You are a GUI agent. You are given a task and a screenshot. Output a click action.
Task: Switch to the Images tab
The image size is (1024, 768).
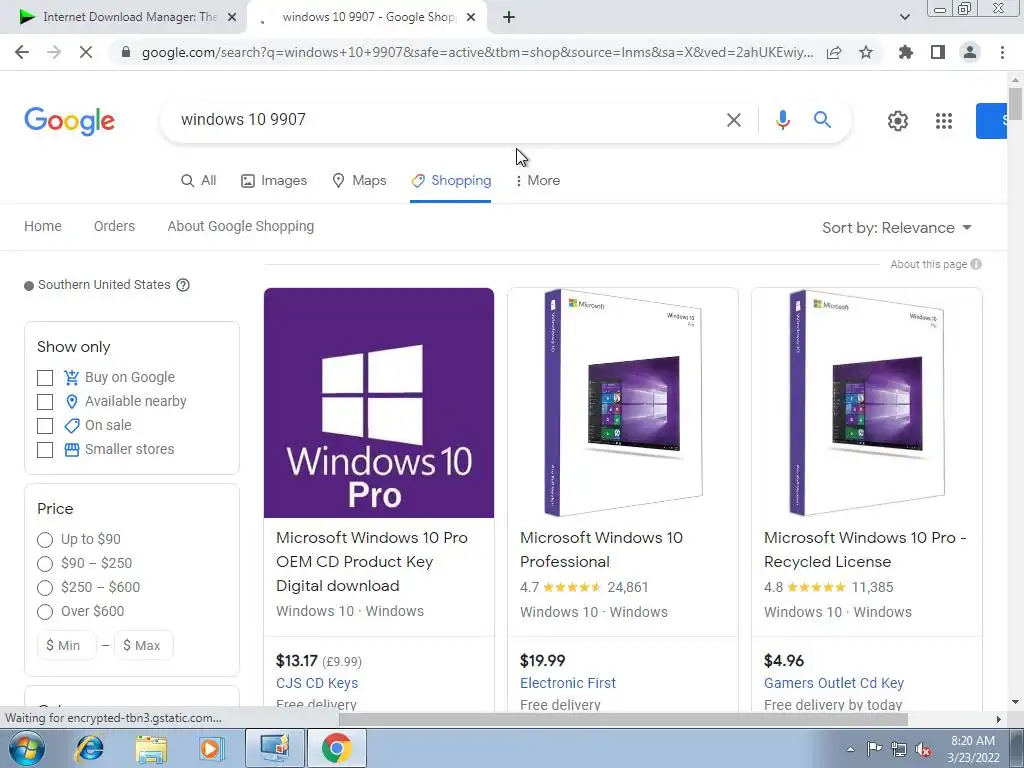pyautogui.click(x=274, y=180)
